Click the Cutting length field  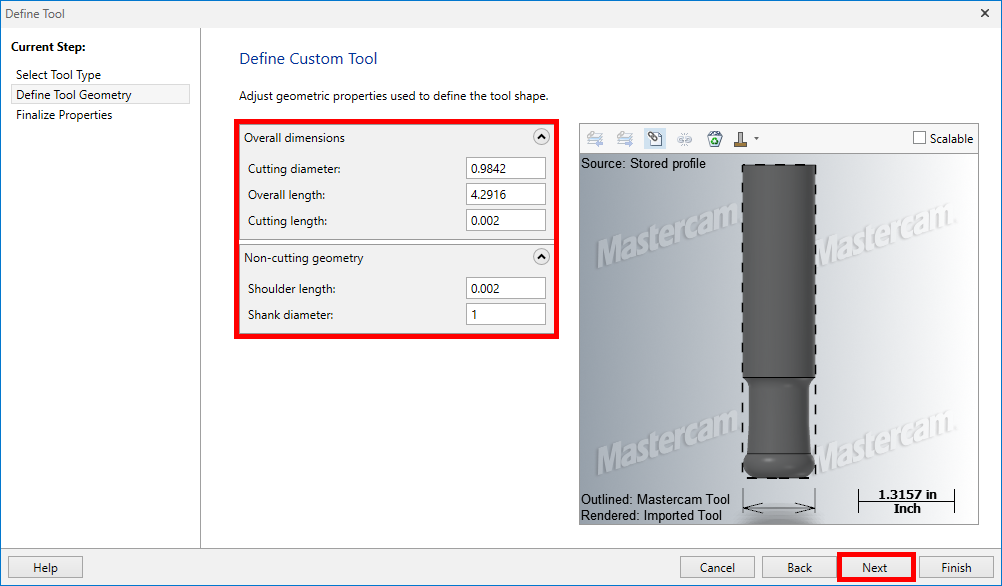point(505,220)
